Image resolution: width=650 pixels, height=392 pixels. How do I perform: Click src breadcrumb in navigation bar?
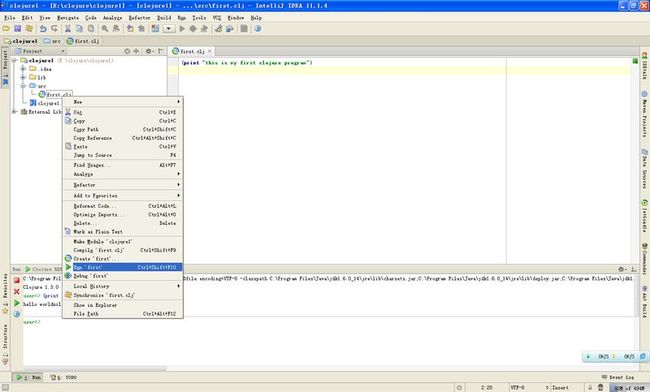[x=53, y=41]
